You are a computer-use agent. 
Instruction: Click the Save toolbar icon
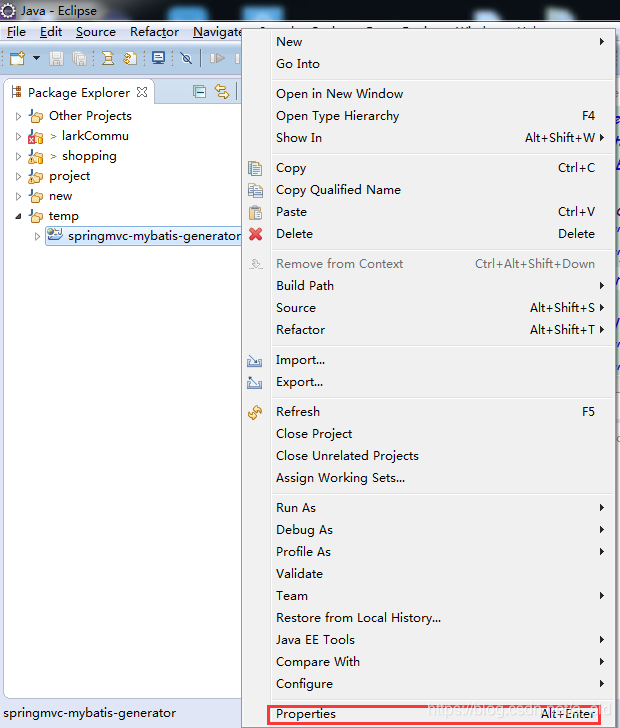coord(57,58)
